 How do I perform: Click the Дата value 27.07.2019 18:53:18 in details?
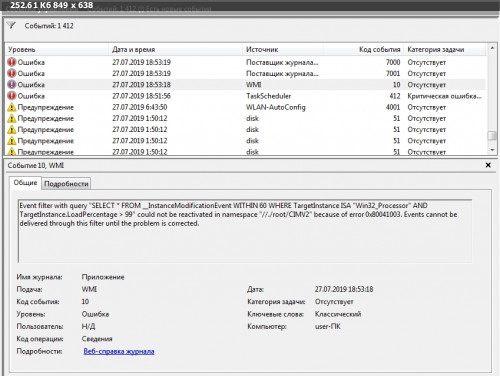pyautogui.click(x=344, y=289)
